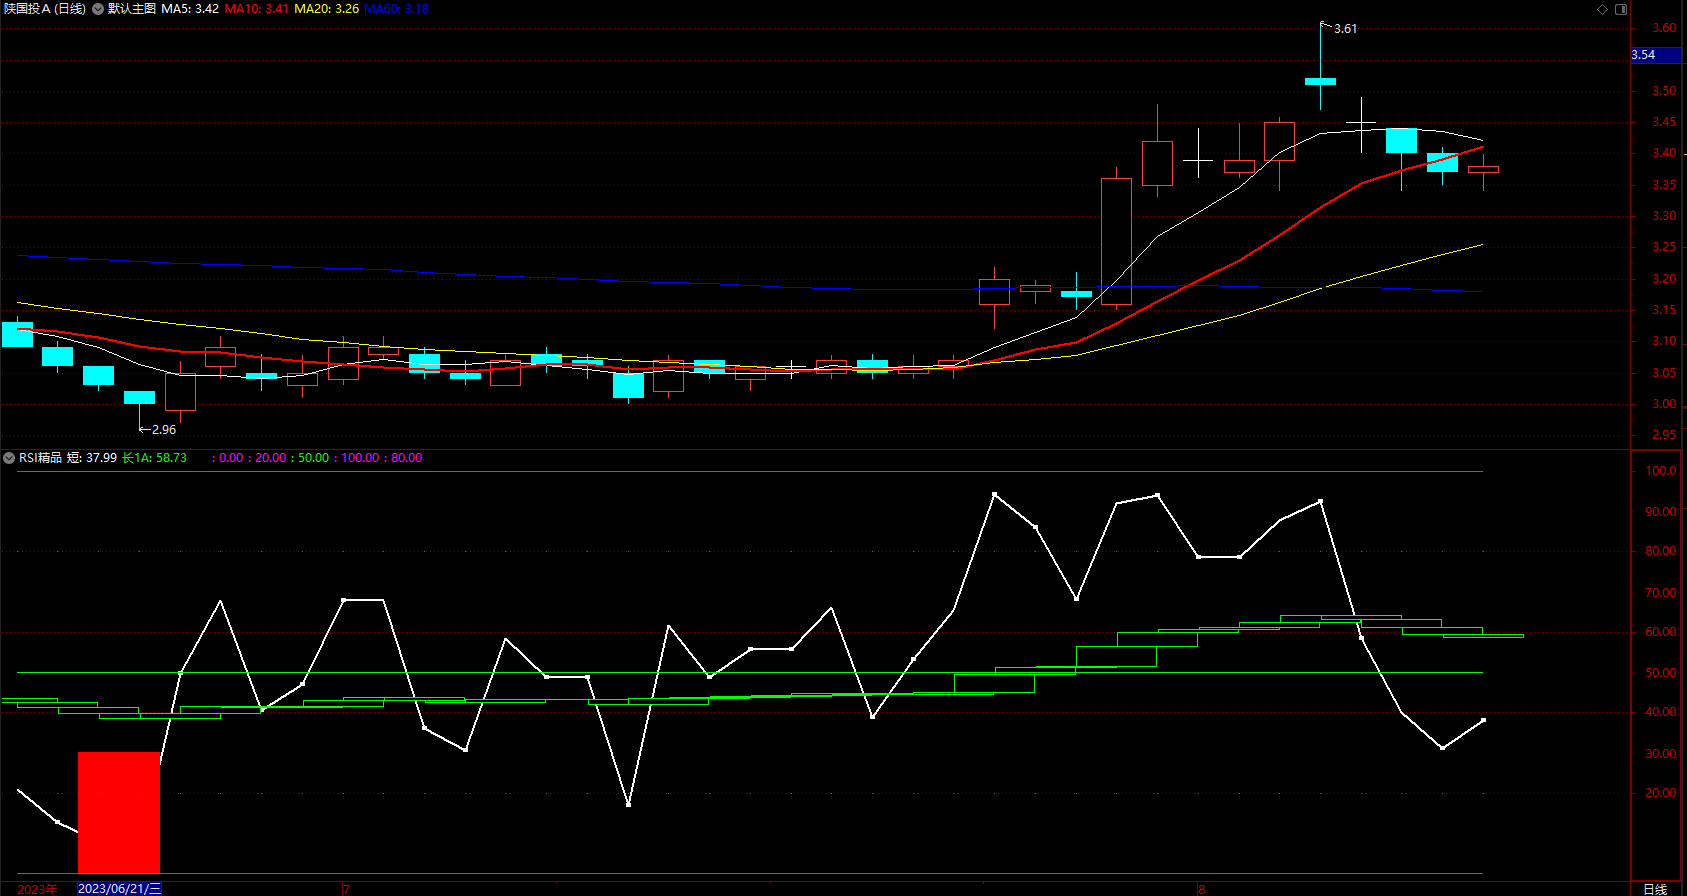Viewport: 1687px width, 896px height.
Task: Click the magenta 20.00 RSI parameter value
Action: [270, 458]
